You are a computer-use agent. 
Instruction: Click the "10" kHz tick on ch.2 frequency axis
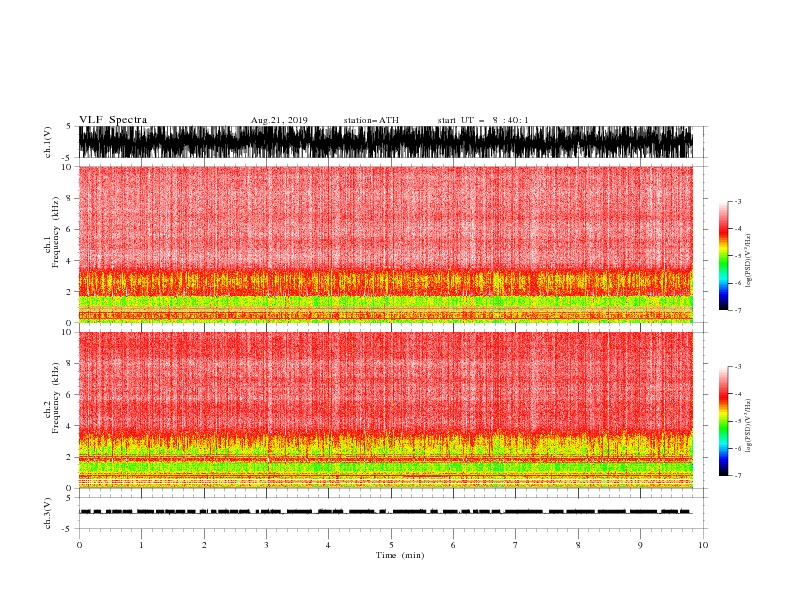67,332
